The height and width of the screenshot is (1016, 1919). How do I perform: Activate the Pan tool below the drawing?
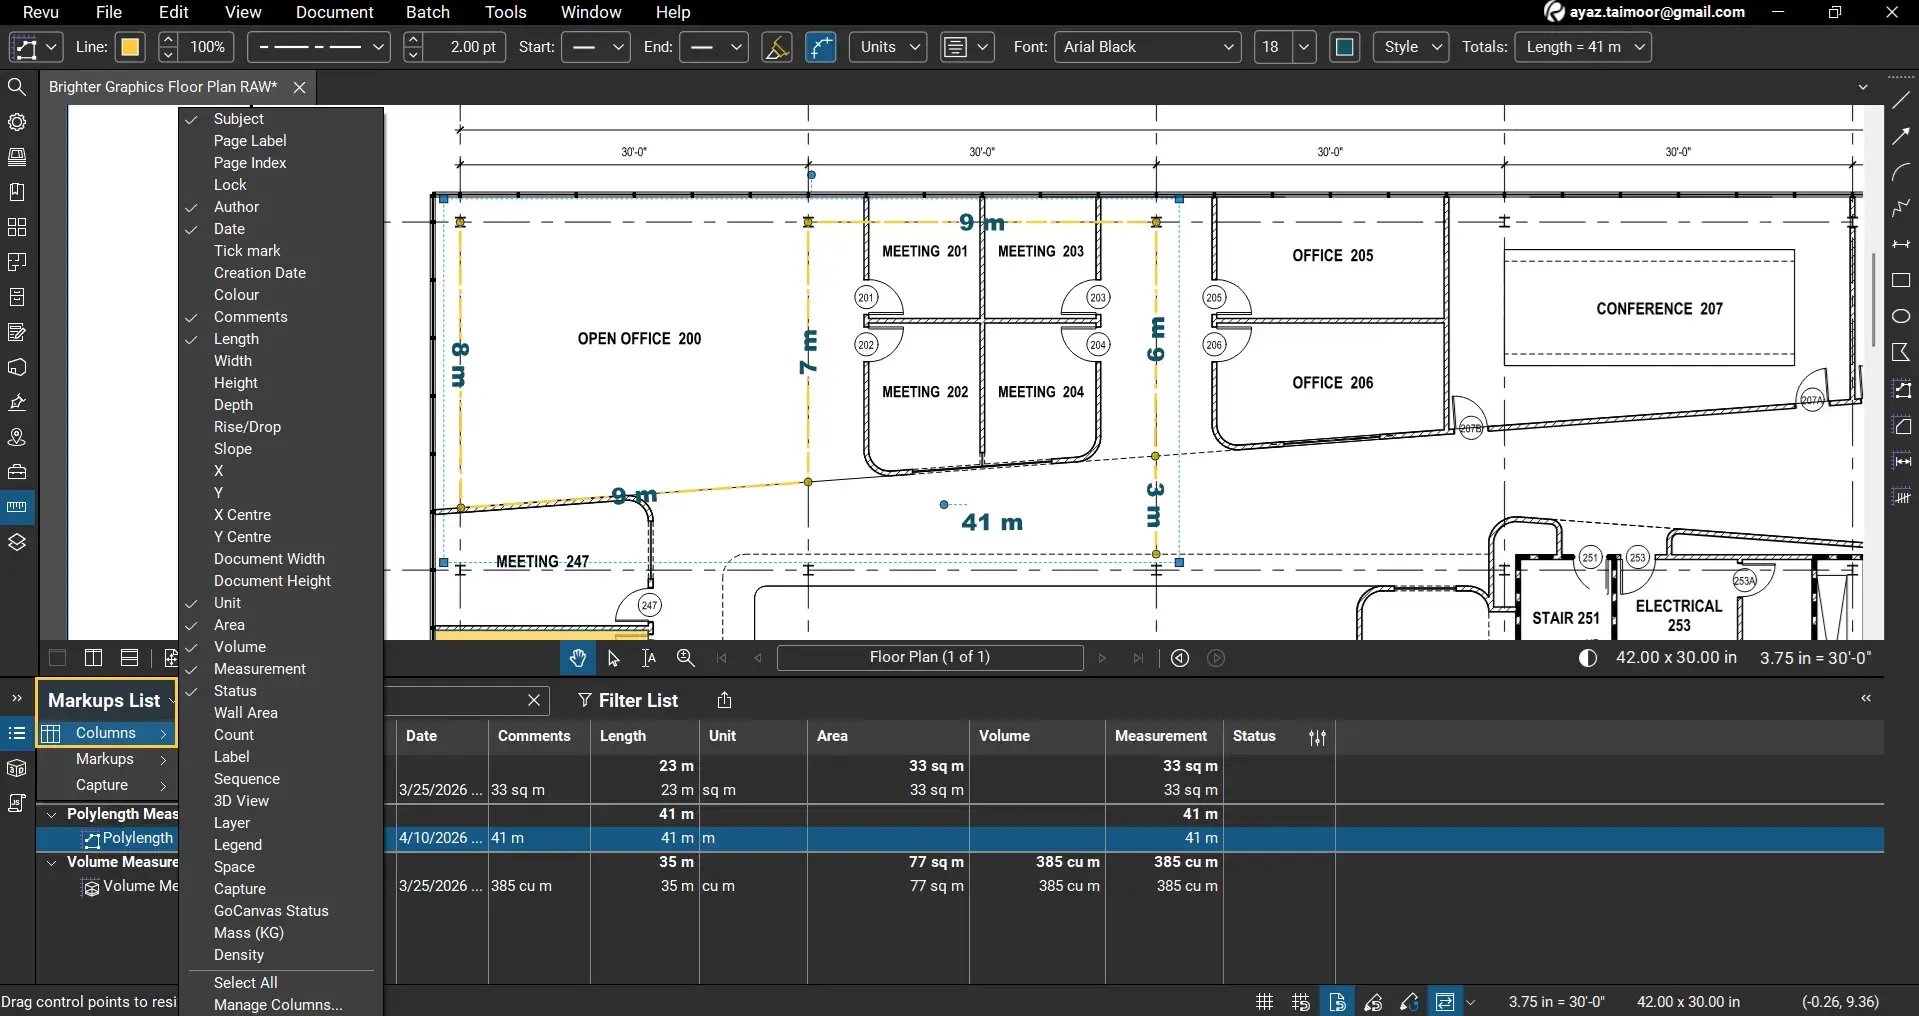click(578, 657)
